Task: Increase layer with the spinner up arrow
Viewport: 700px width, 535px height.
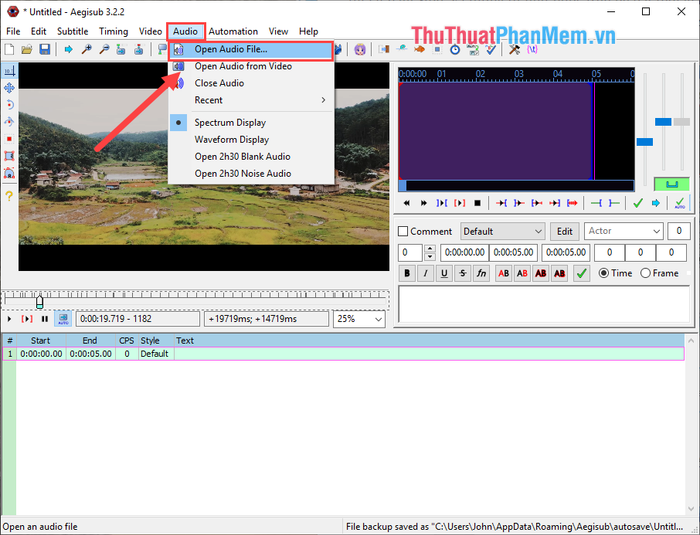Action: [429, 248]
